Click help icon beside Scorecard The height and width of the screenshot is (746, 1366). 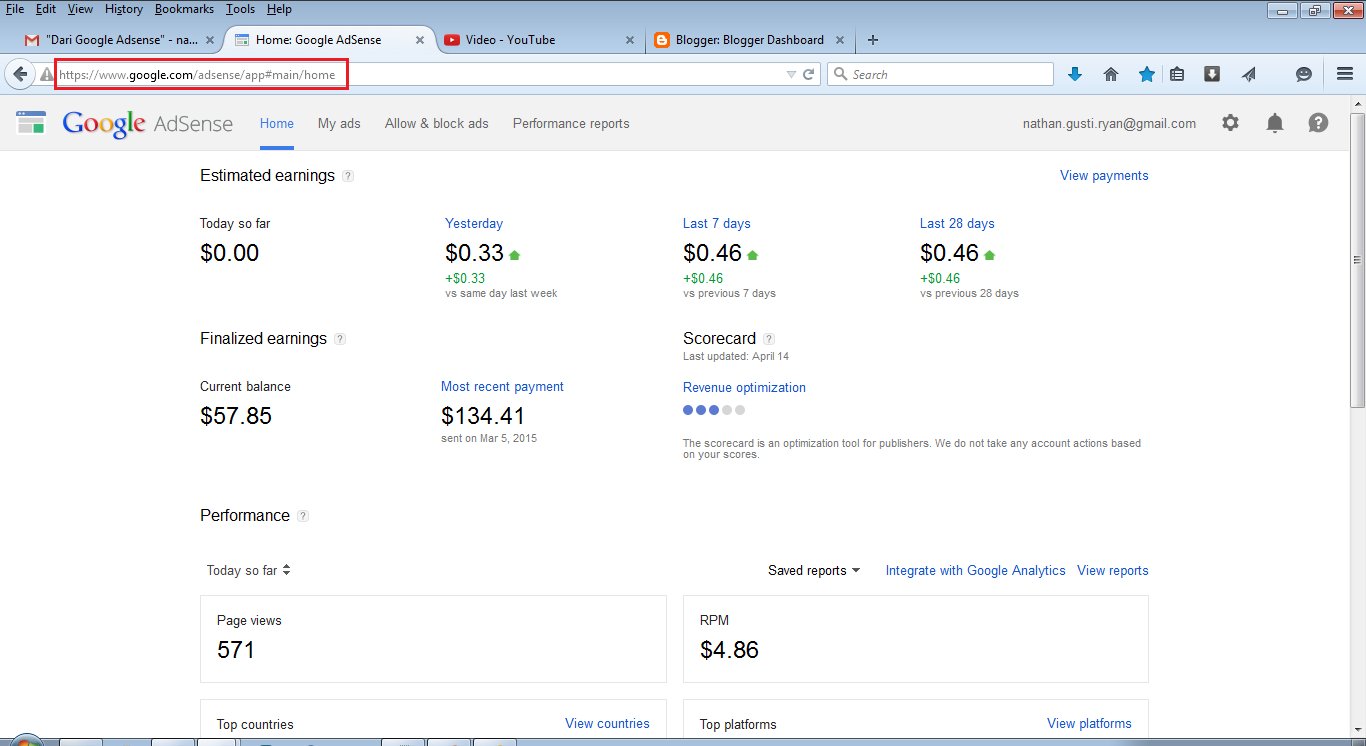(769, 339)
